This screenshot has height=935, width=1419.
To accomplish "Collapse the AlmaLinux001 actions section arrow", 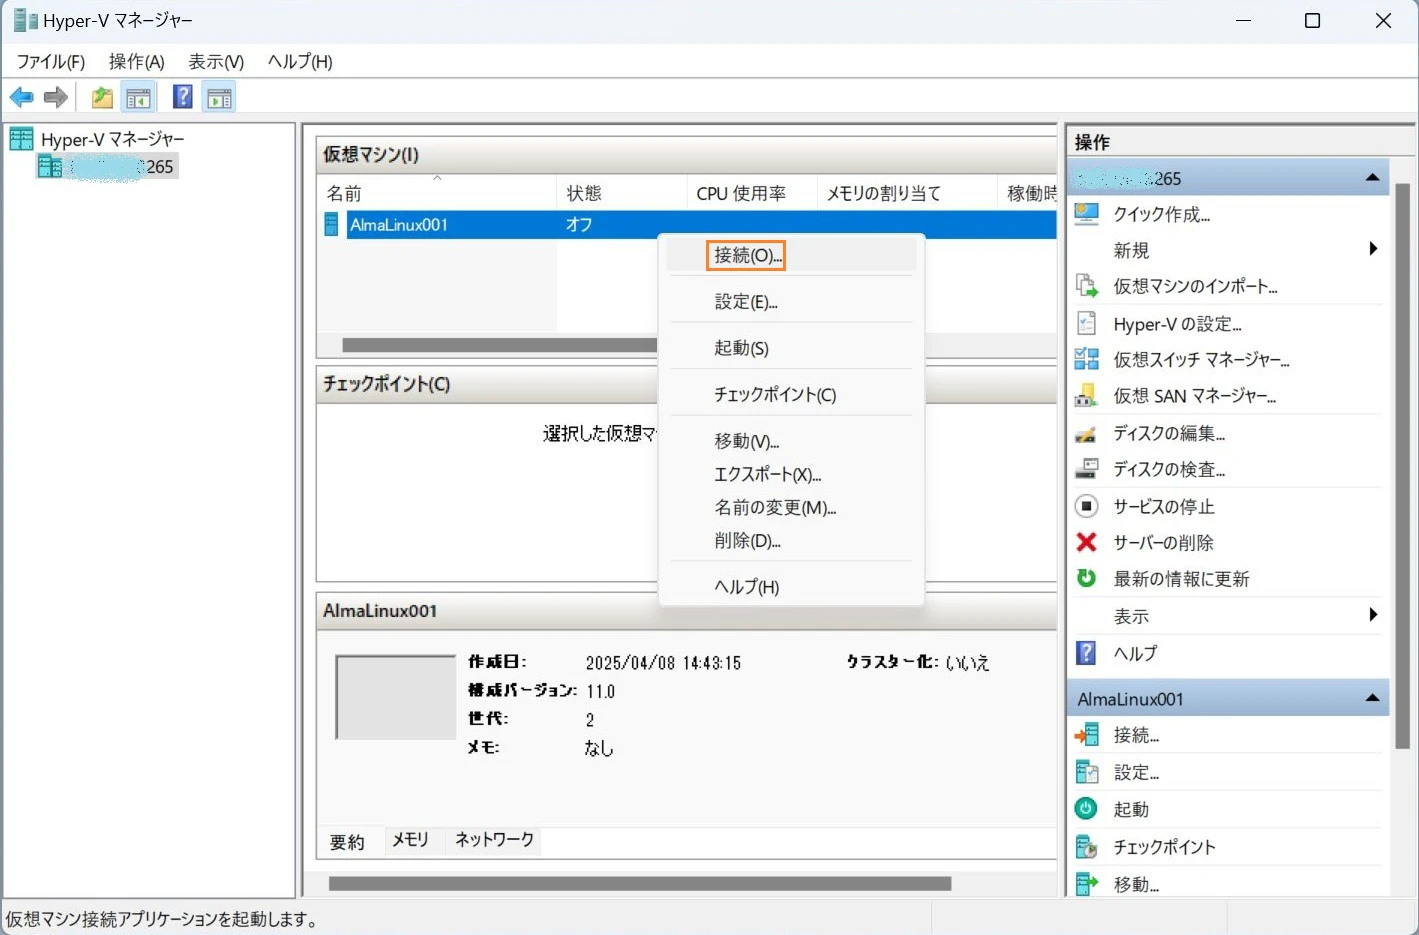I will pyautogui.click(x=1372, y=698).
